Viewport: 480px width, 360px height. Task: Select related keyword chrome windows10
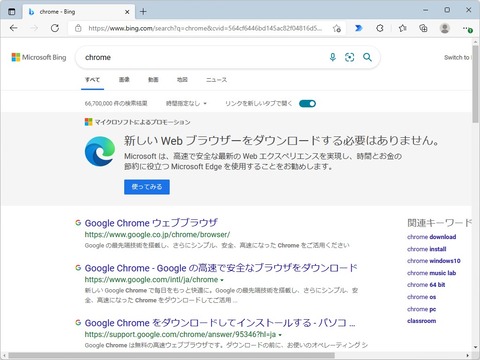(434, 261)
